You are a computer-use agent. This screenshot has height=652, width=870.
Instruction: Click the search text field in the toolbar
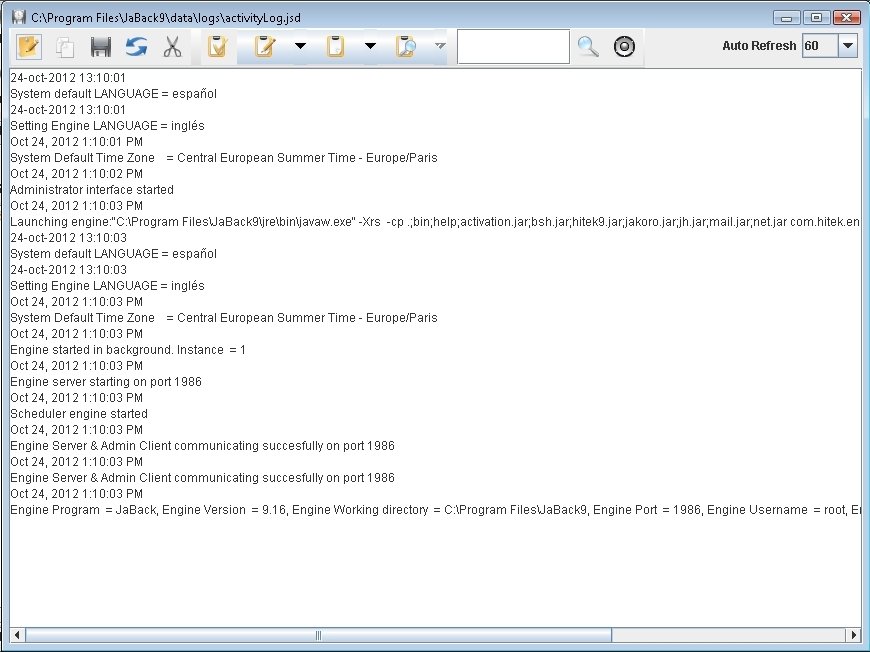[x=513, y=47]
